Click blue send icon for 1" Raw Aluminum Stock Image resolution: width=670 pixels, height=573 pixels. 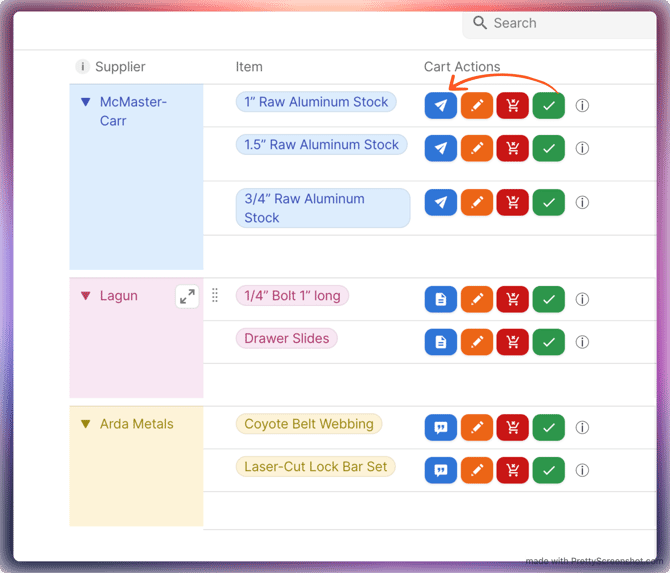pyautogui.click(x=440, y=105)
